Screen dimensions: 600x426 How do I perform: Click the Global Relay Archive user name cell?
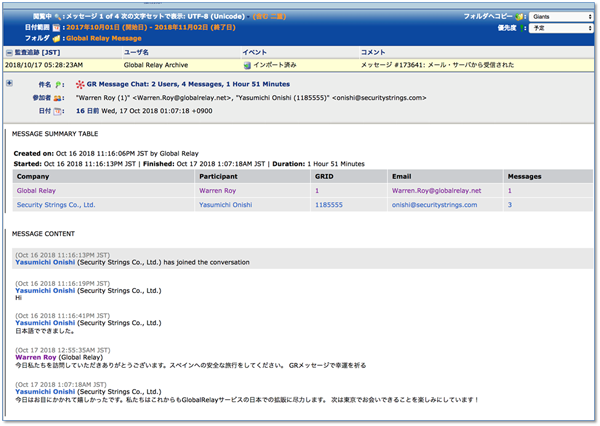pos(156,65)
